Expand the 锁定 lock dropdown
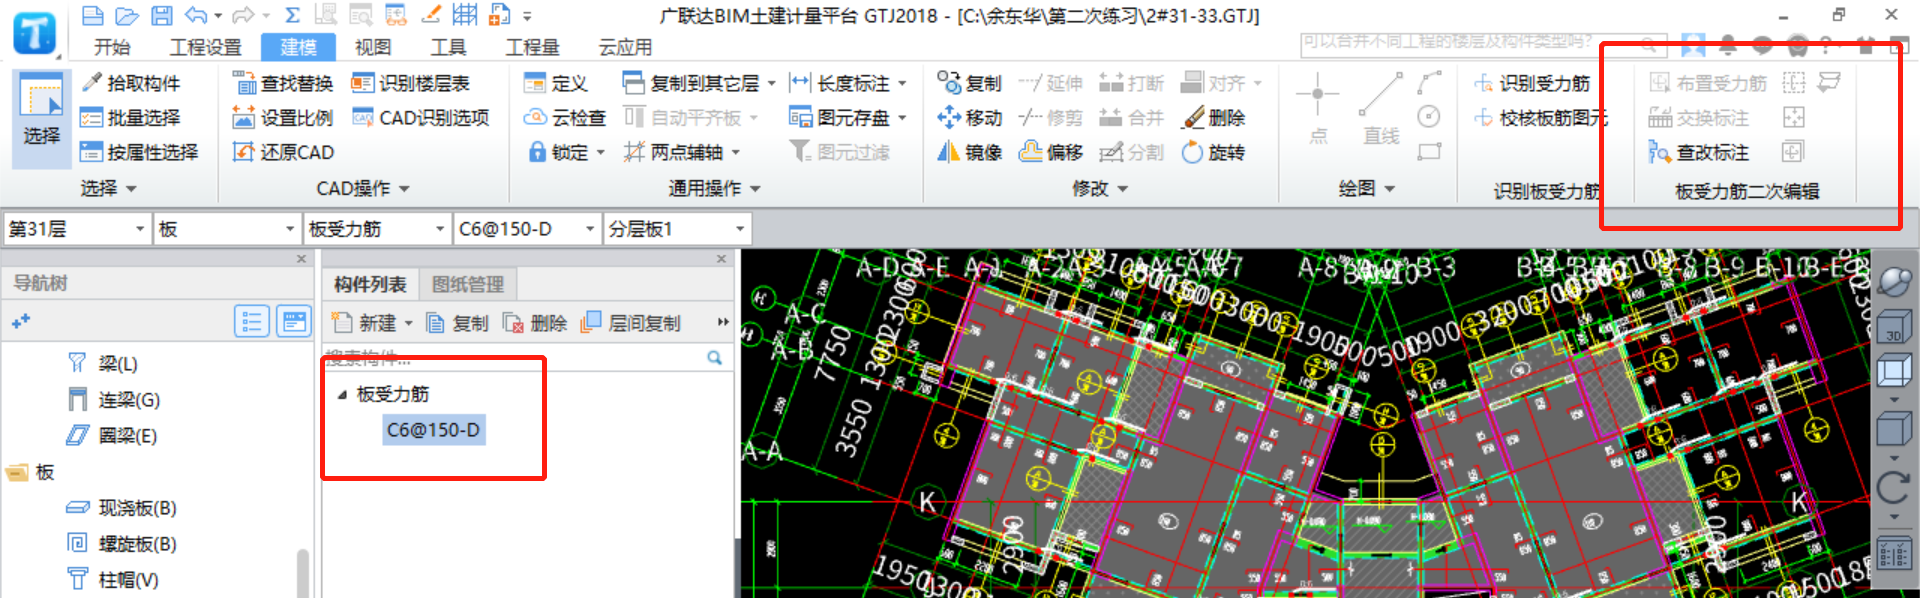 click(x=601, y=153)
